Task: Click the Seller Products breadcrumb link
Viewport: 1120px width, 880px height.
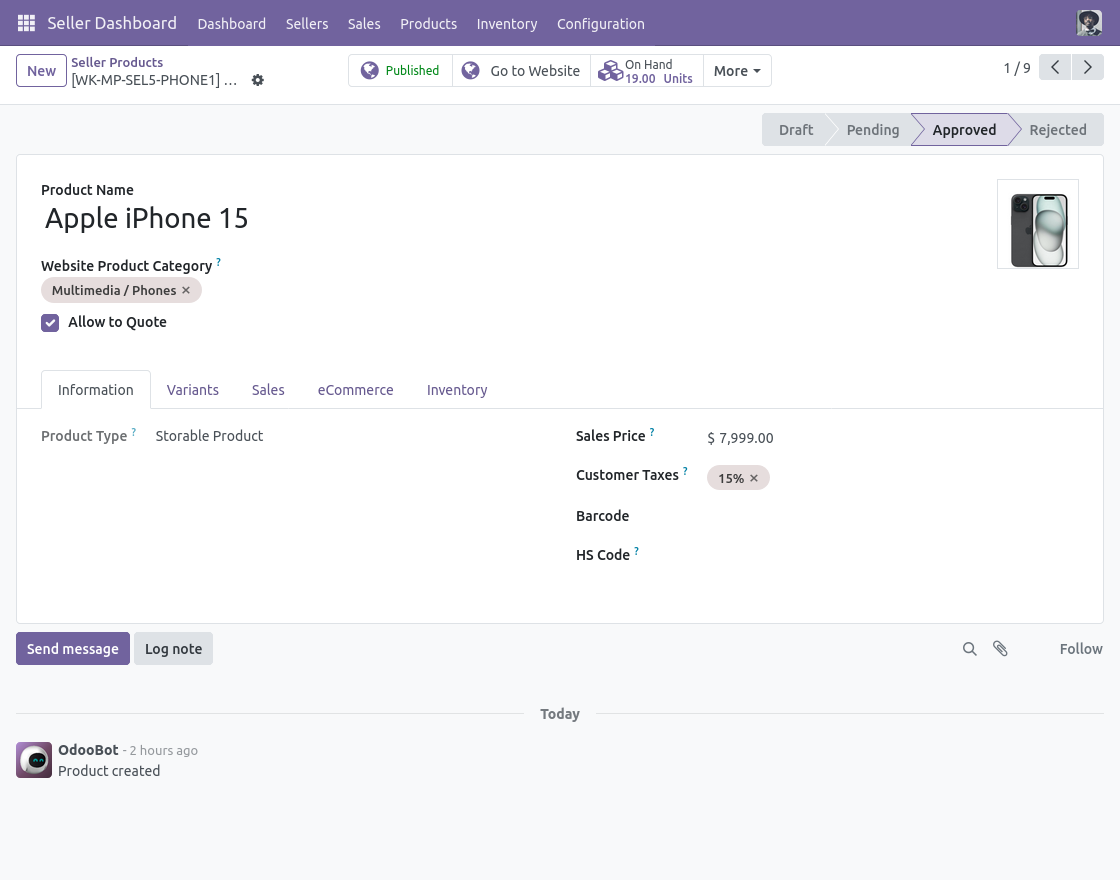Action: click(117, 62)
